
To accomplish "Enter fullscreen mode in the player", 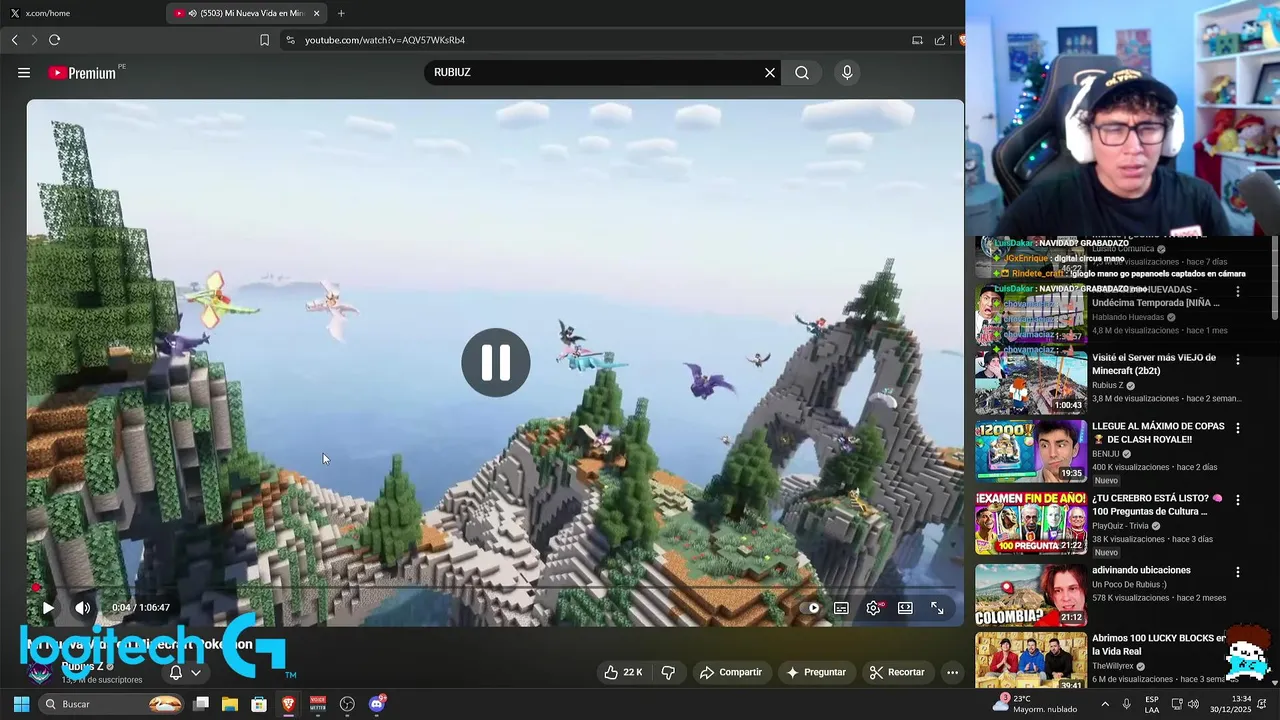I will pos(937,607).
